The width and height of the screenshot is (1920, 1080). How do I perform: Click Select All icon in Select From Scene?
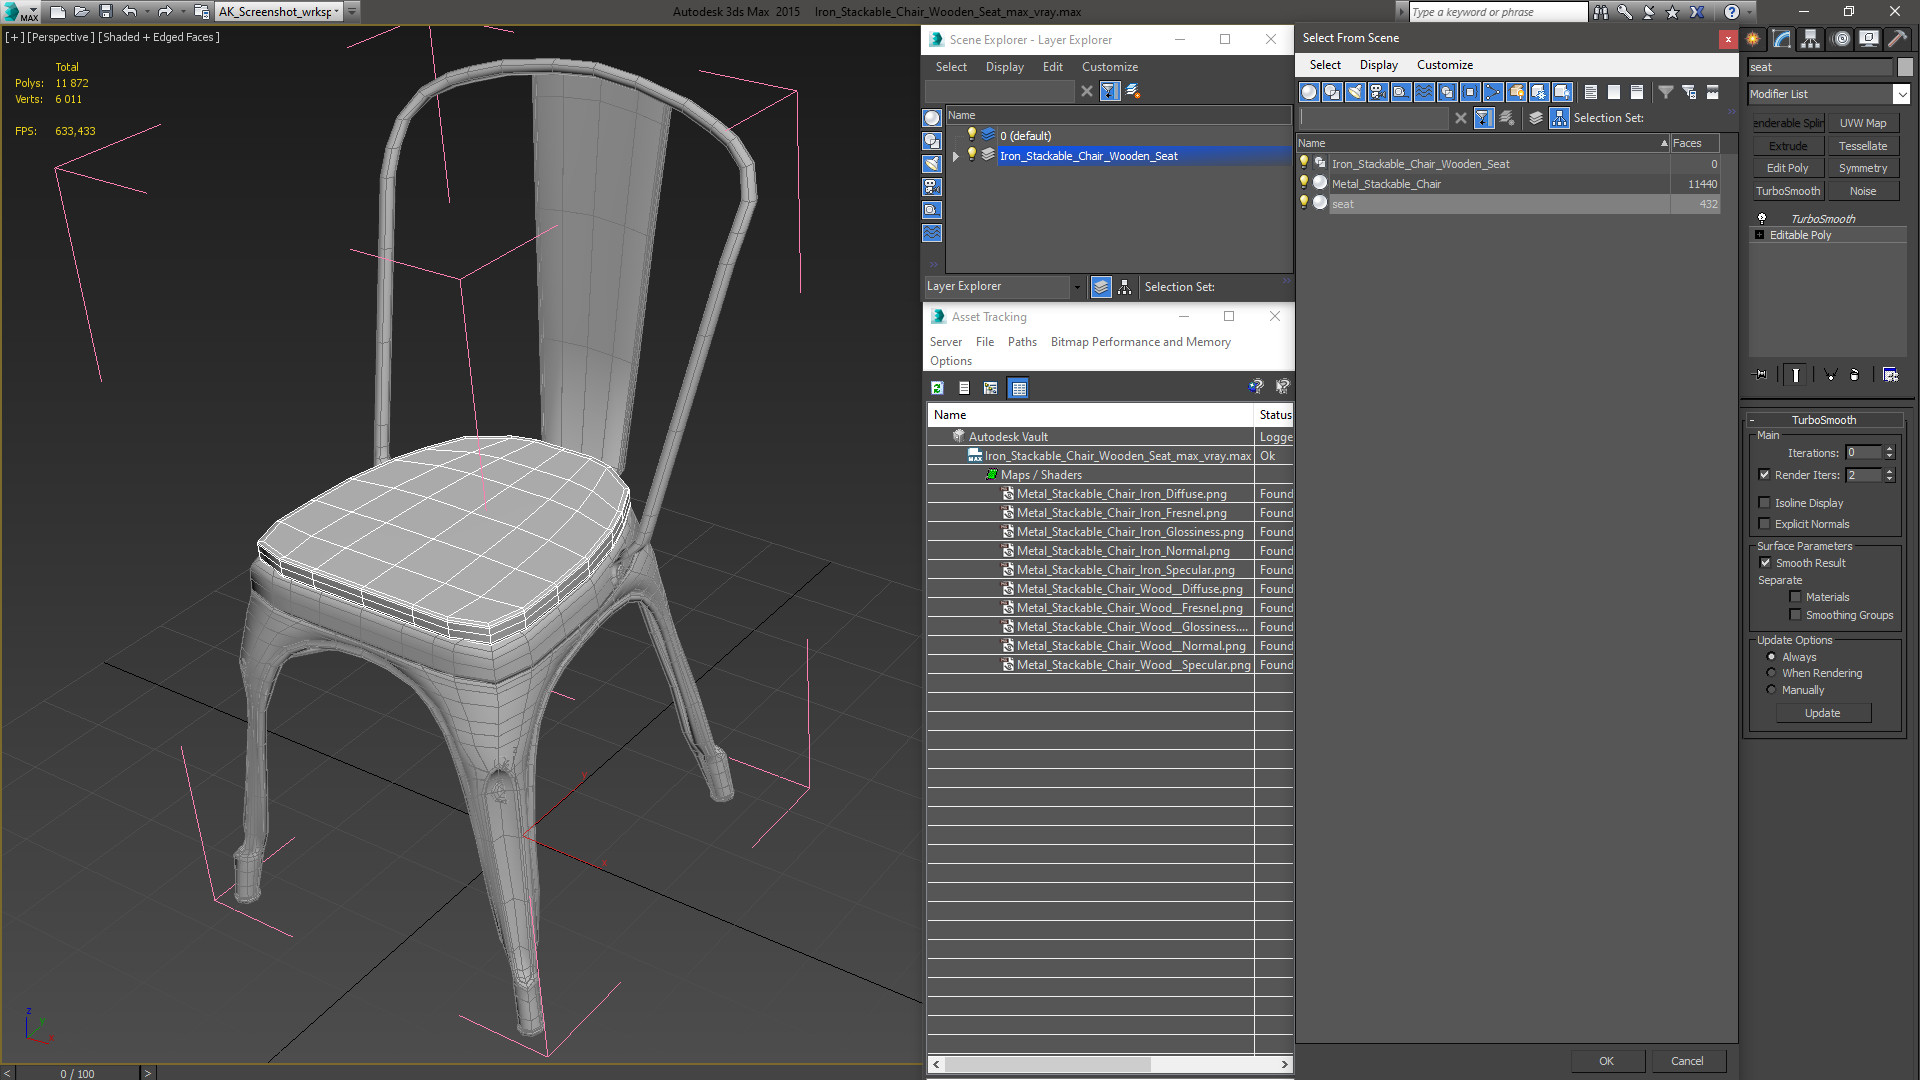tap(1591, 92)
